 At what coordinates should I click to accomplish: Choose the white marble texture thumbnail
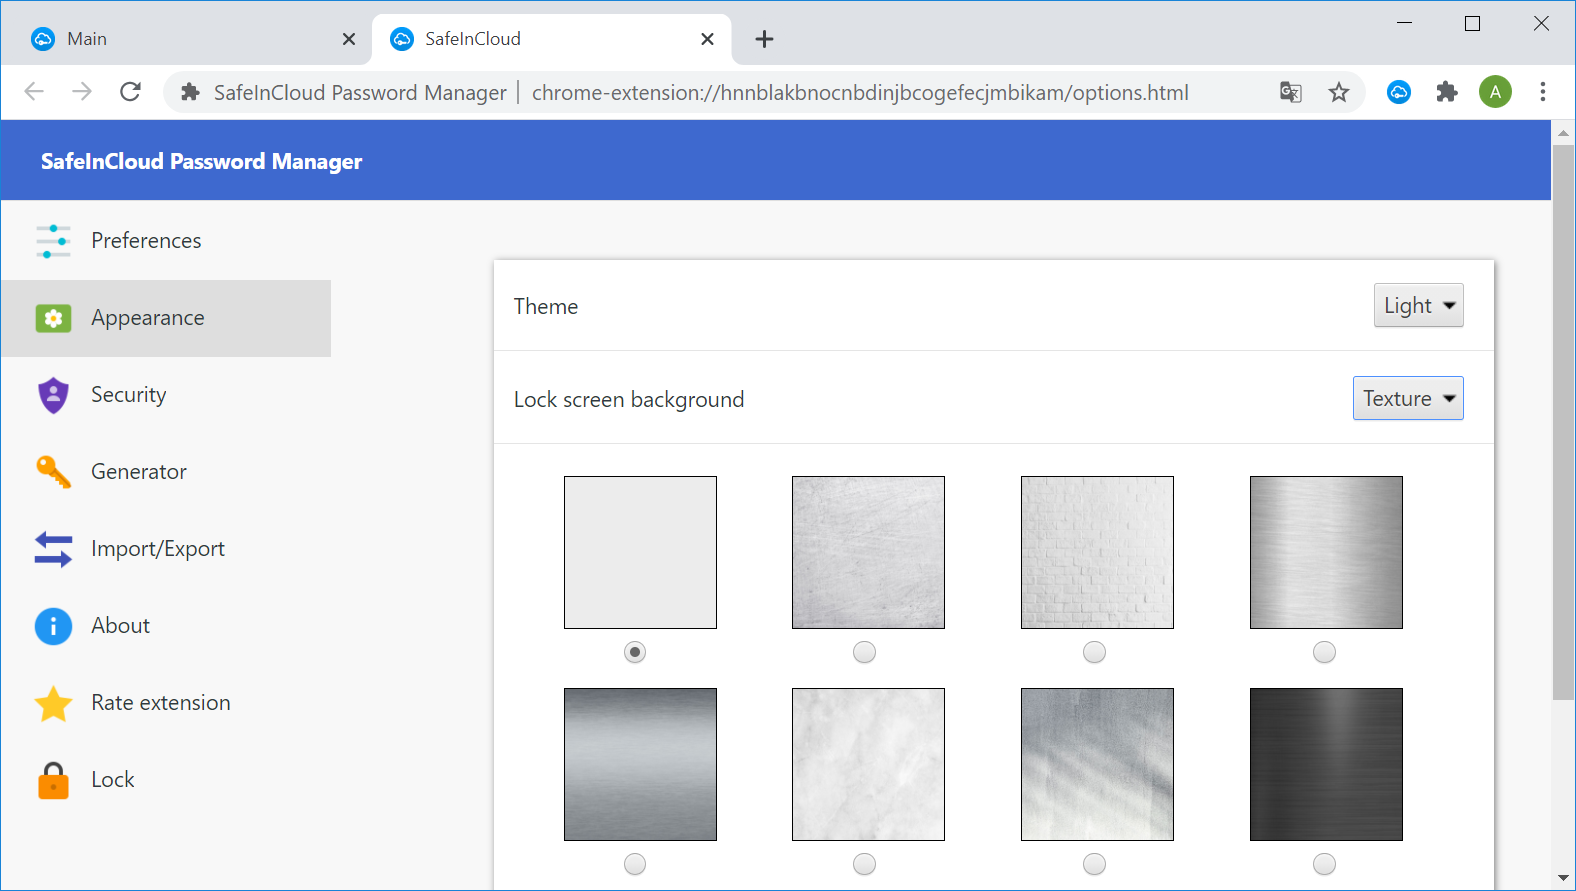868,764
